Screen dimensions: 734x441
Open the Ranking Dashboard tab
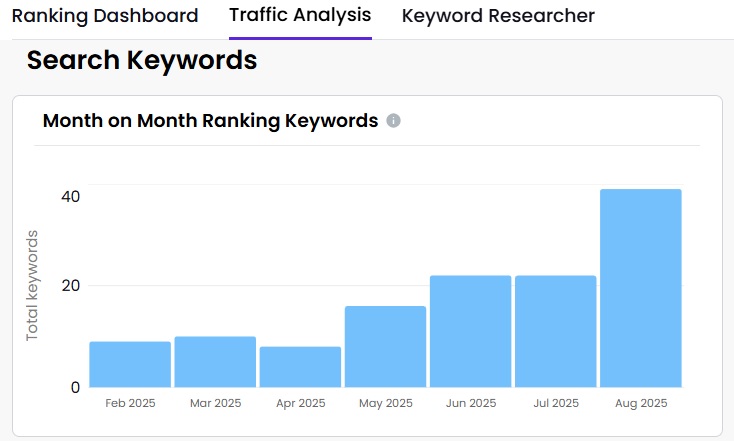105,17
